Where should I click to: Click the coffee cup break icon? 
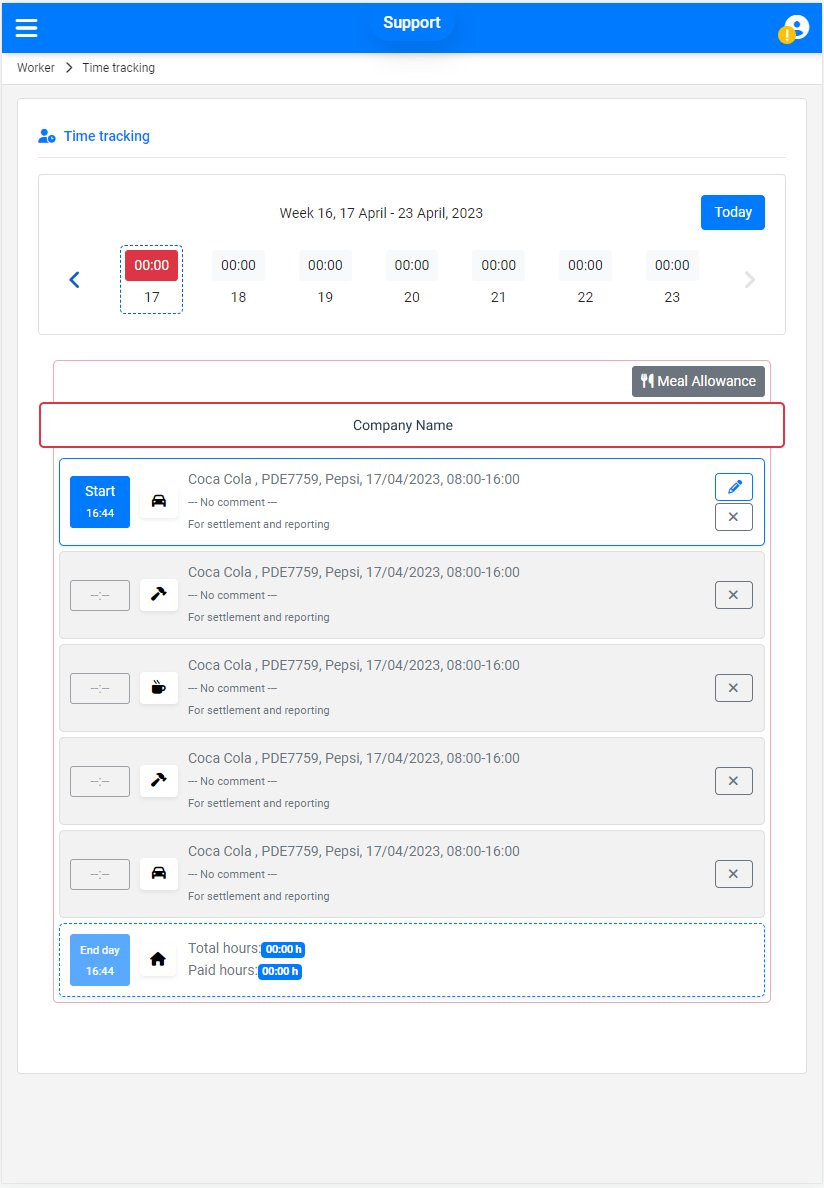click(x=158, y=688)
